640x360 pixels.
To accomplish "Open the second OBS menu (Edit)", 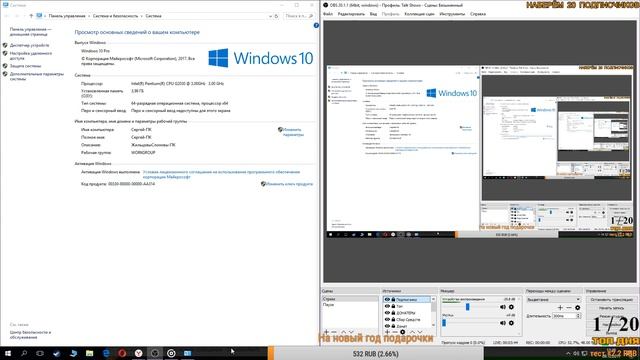I will click(x=351, y=14).
